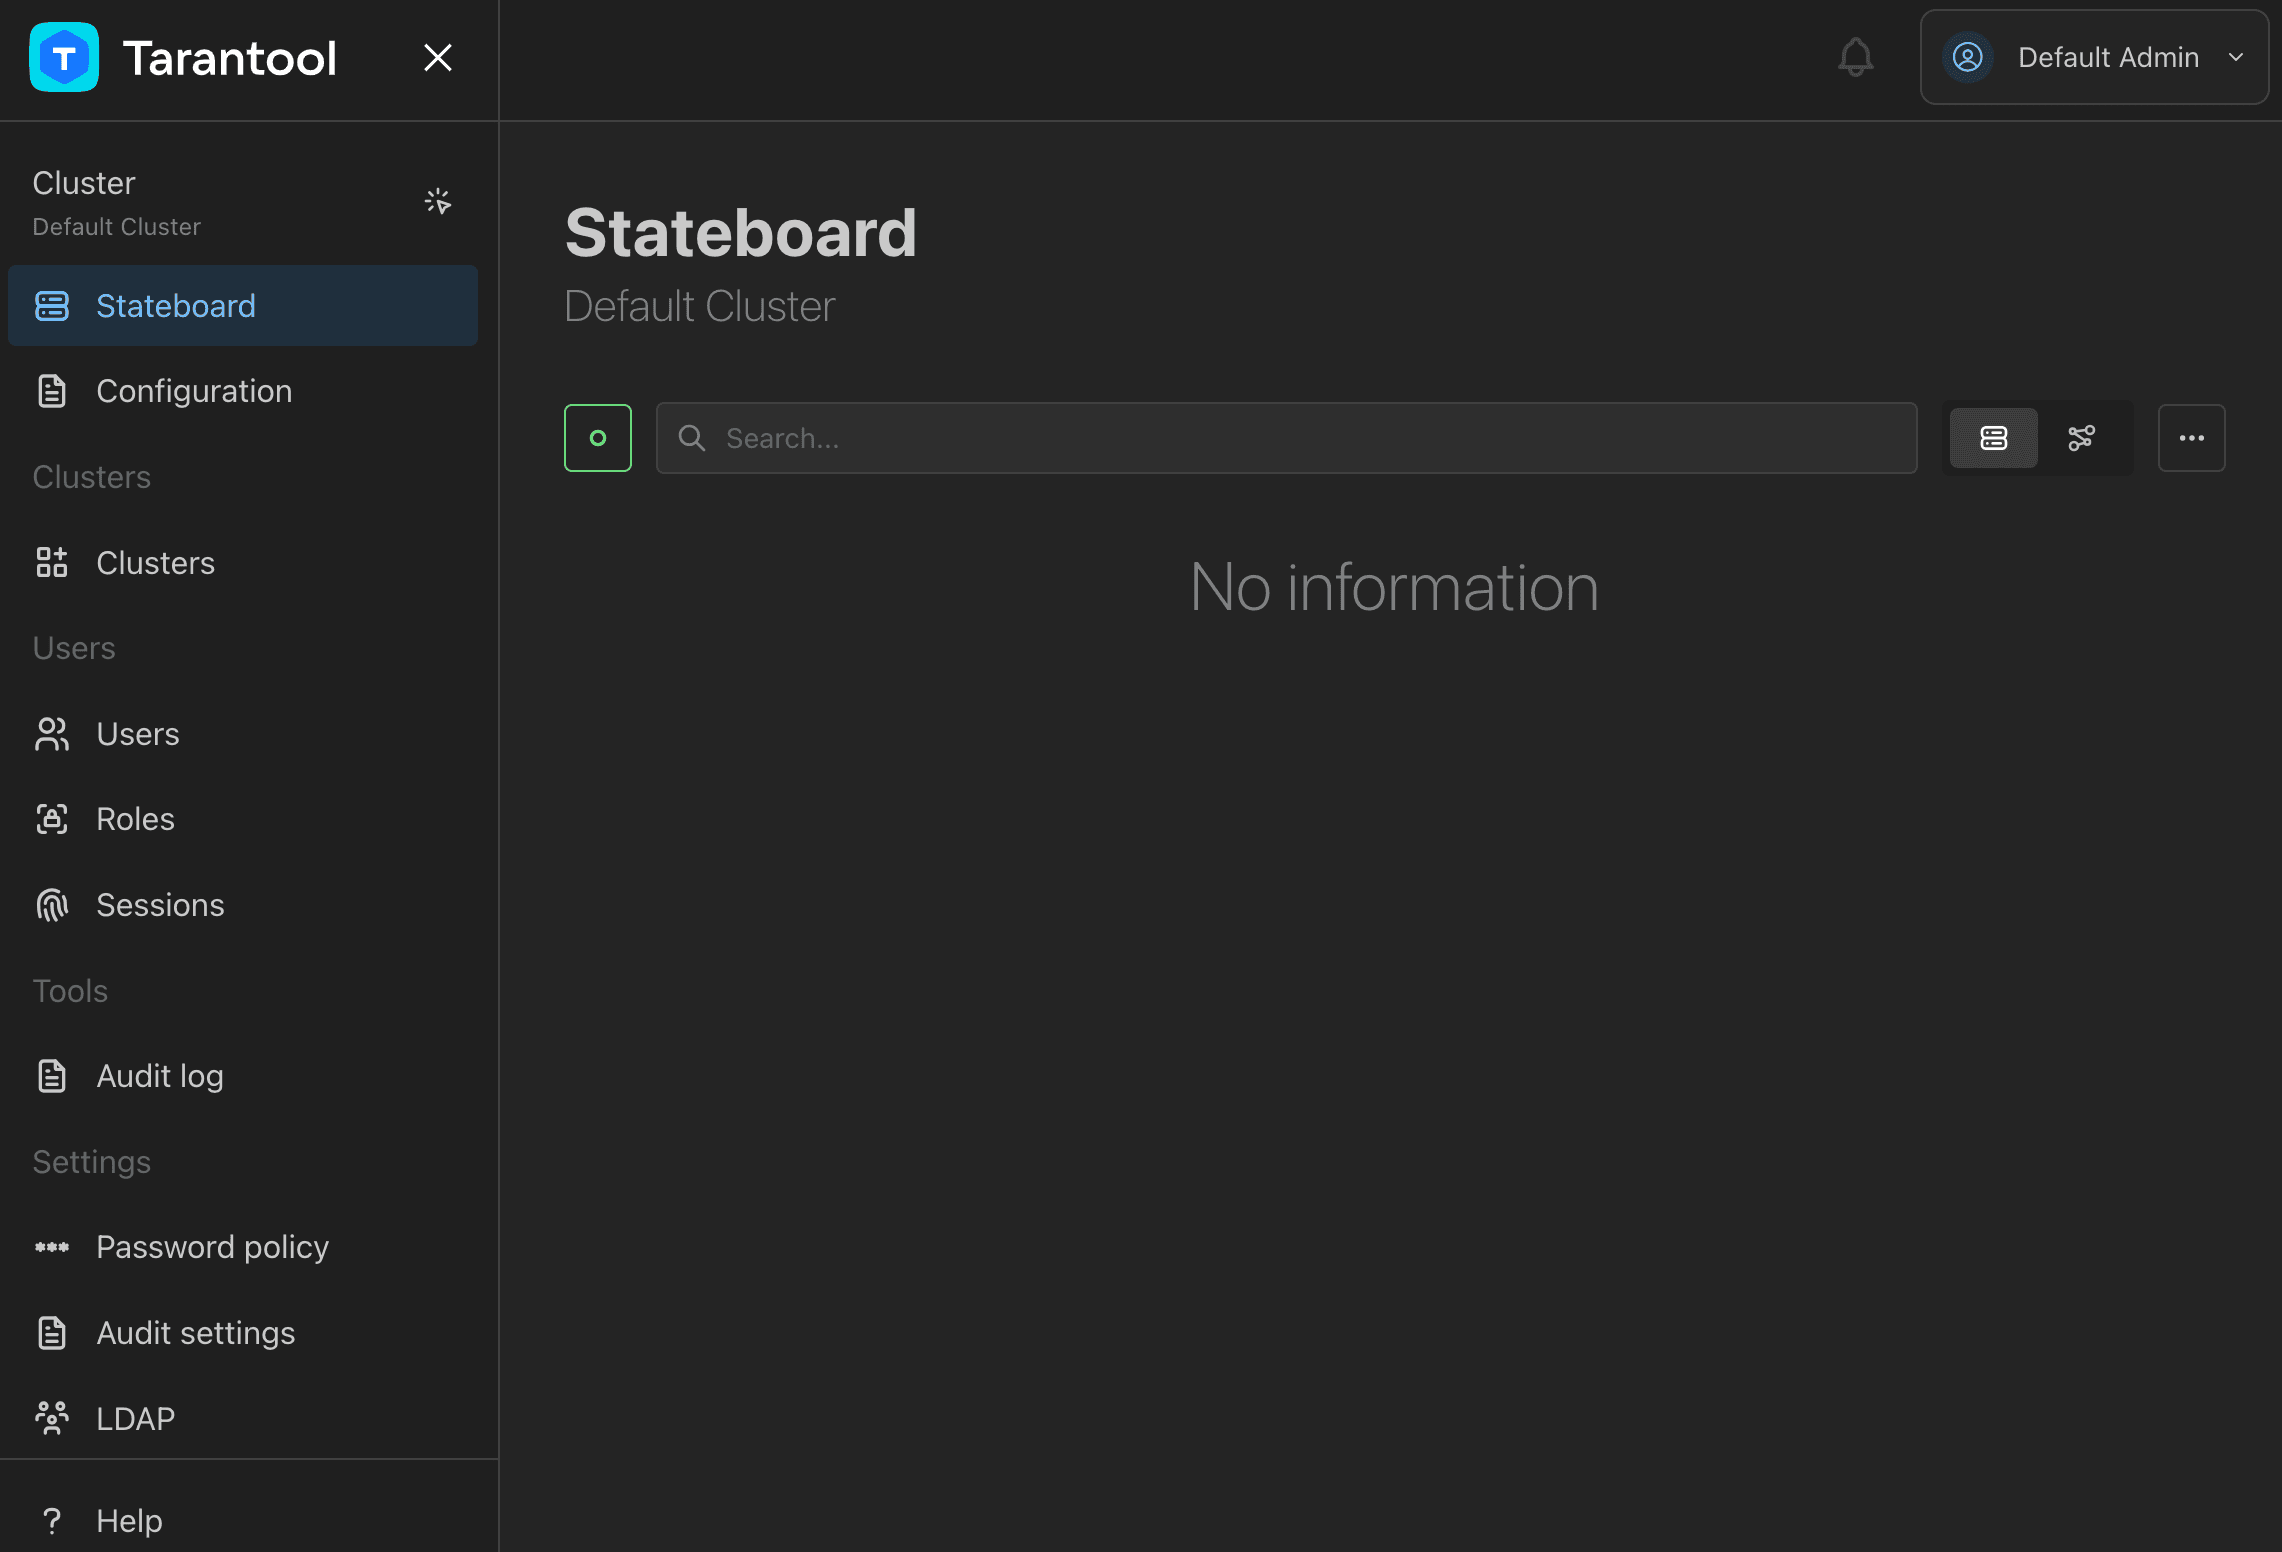Click the green status filter icon button

598,438
